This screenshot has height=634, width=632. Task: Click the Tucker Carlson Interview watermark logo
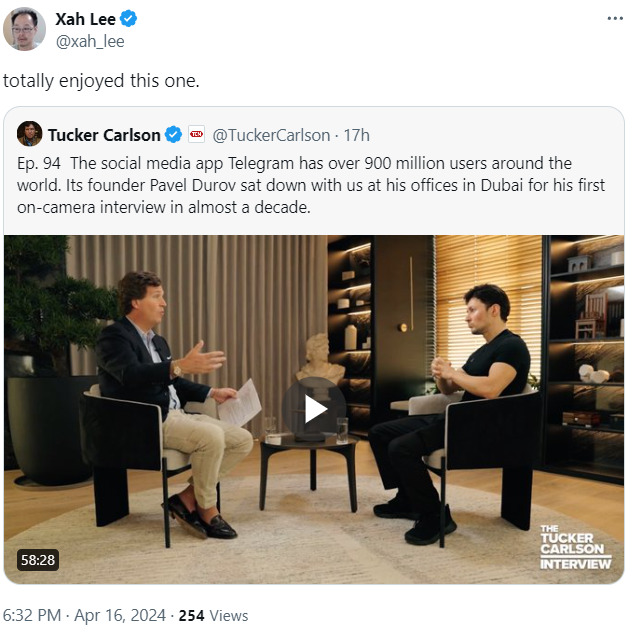(x=574, y=547)
